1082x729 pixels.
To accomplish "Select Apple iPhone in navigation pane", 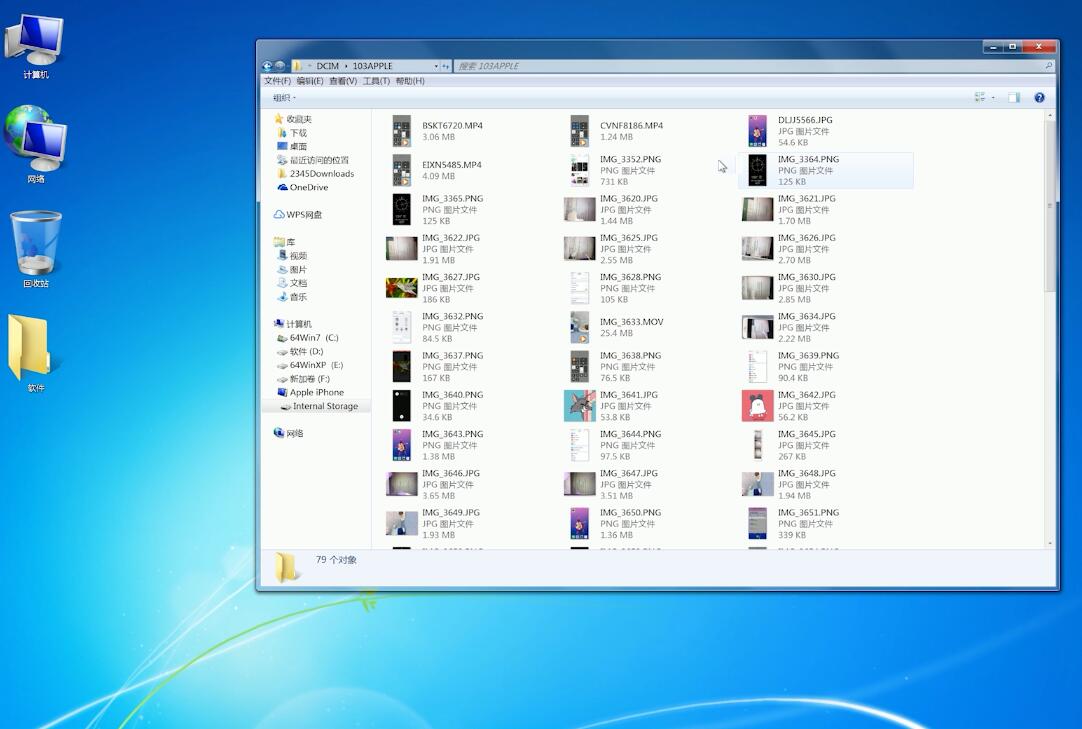I will click(311, 392).
